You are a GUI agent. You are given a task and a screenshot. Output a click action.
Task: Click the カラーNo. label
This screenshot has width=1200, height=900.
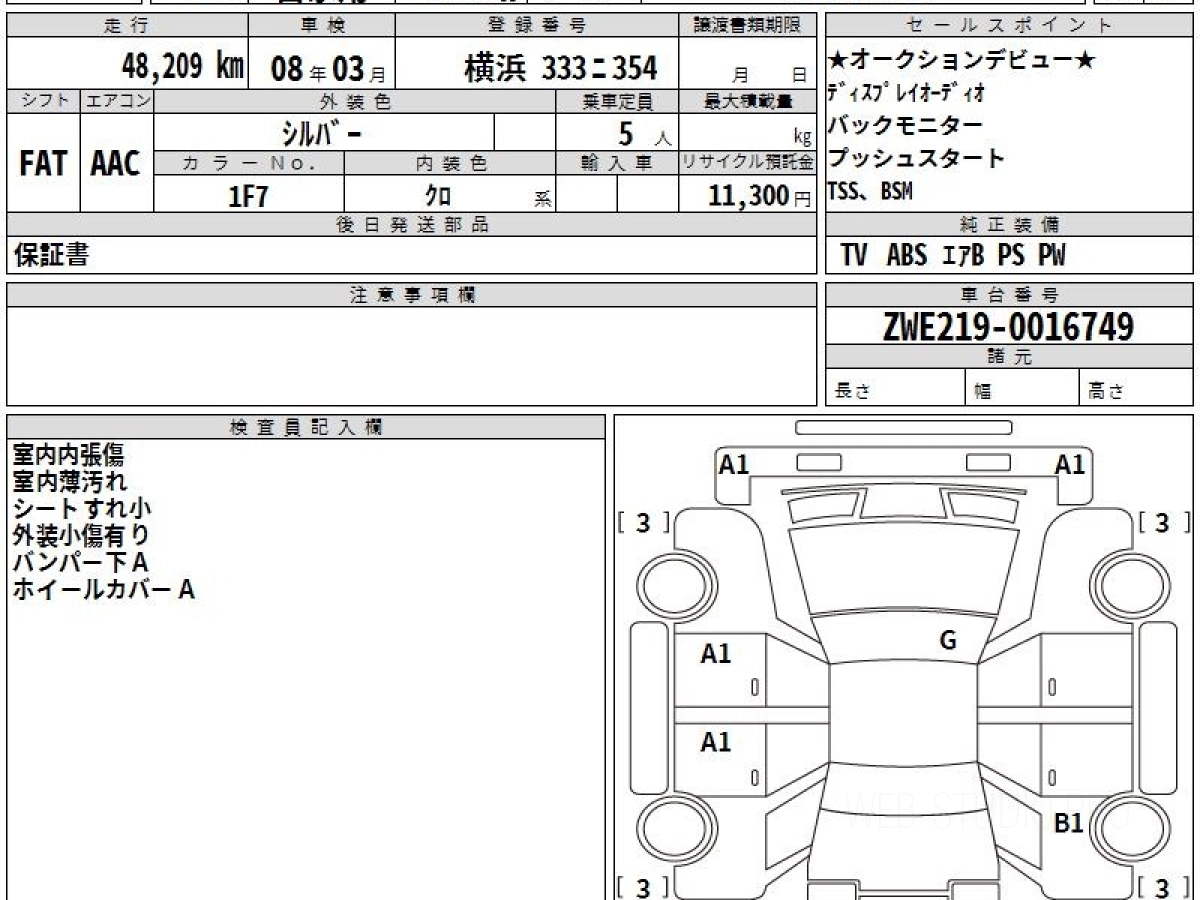point(249,163)
